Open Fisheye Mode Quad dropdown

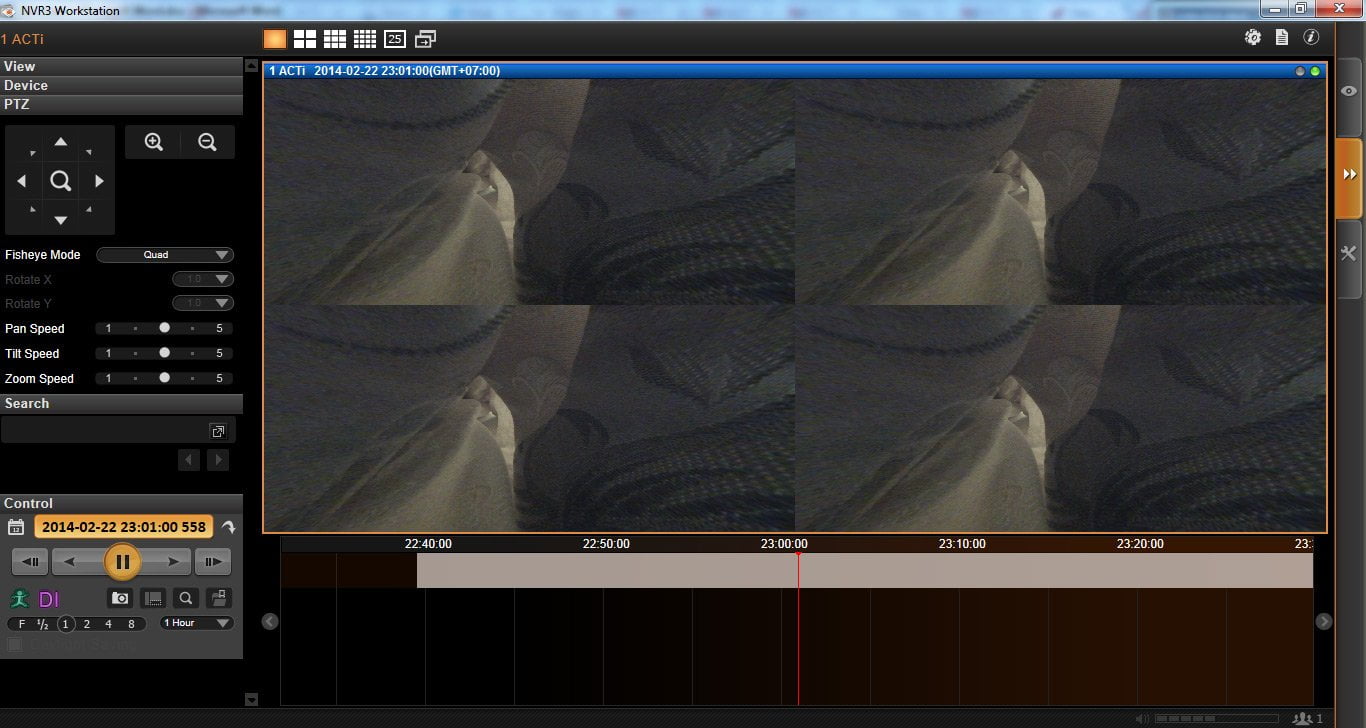pos(165,255)
